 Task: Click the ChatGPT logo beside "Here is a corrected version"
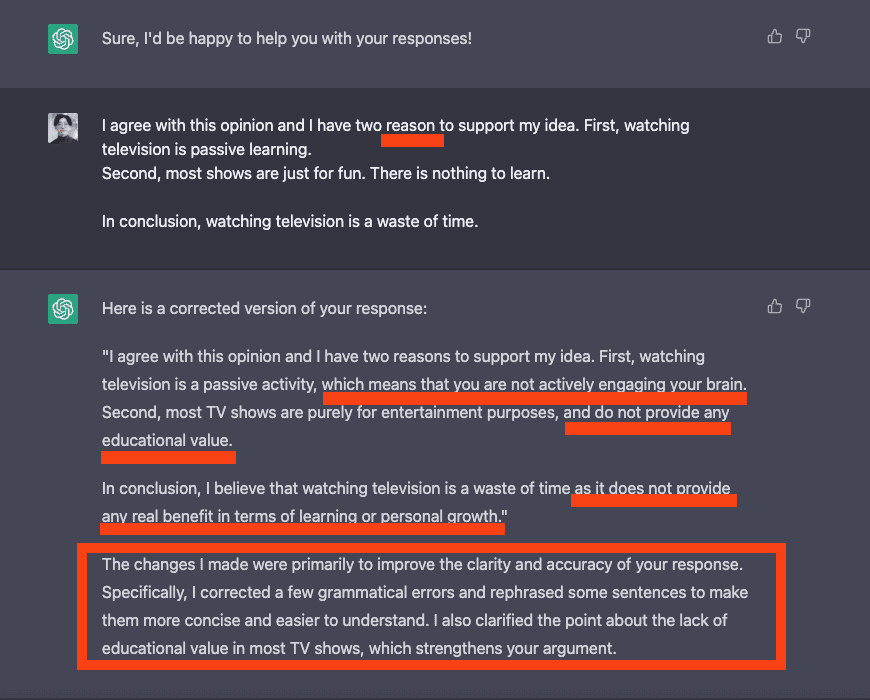click(x=63, y=308)
